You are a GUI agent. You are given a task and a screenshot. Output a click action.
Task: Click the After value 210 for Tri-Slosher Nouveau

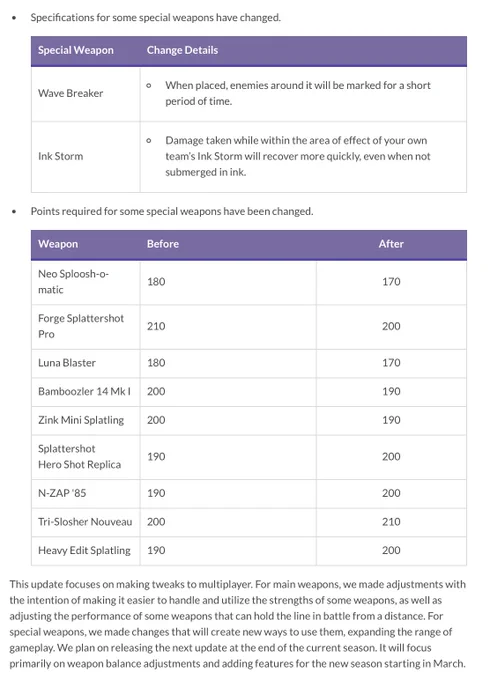pyautogui.click(x=391, y=522)
